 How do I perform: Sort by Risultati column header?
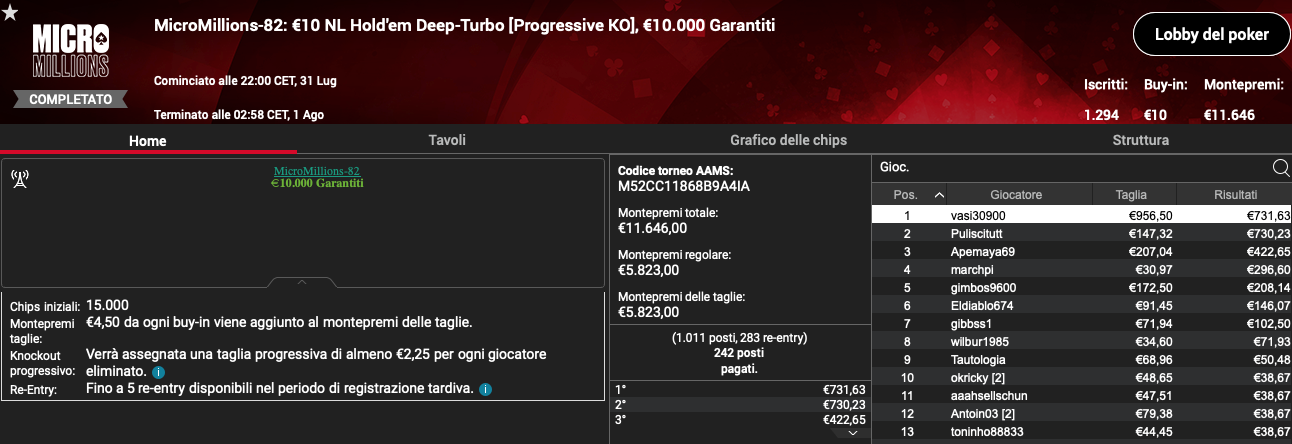coord(1235,195)
